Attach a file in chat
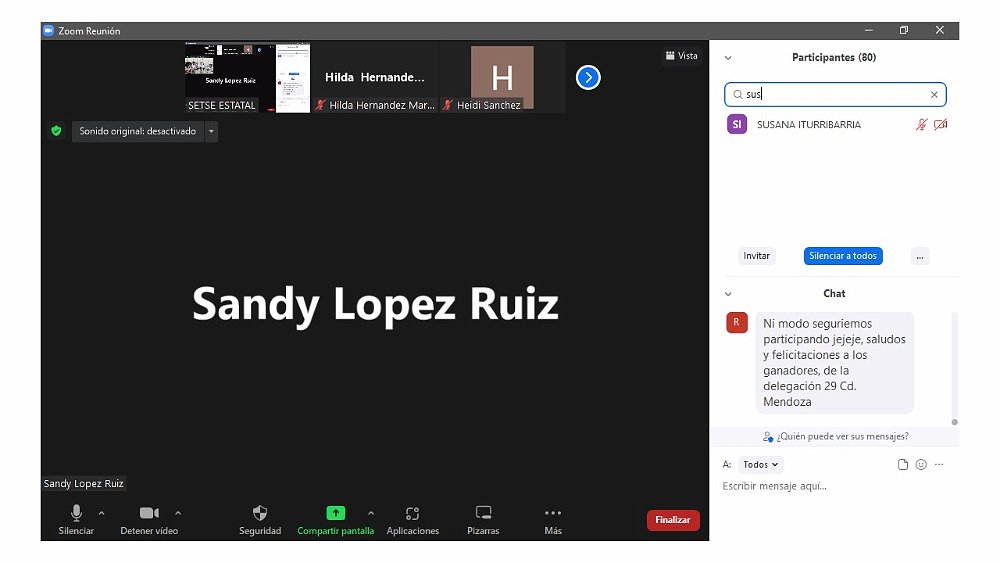This screenshot has width=1000, height=563. click(x=903, y=465)
